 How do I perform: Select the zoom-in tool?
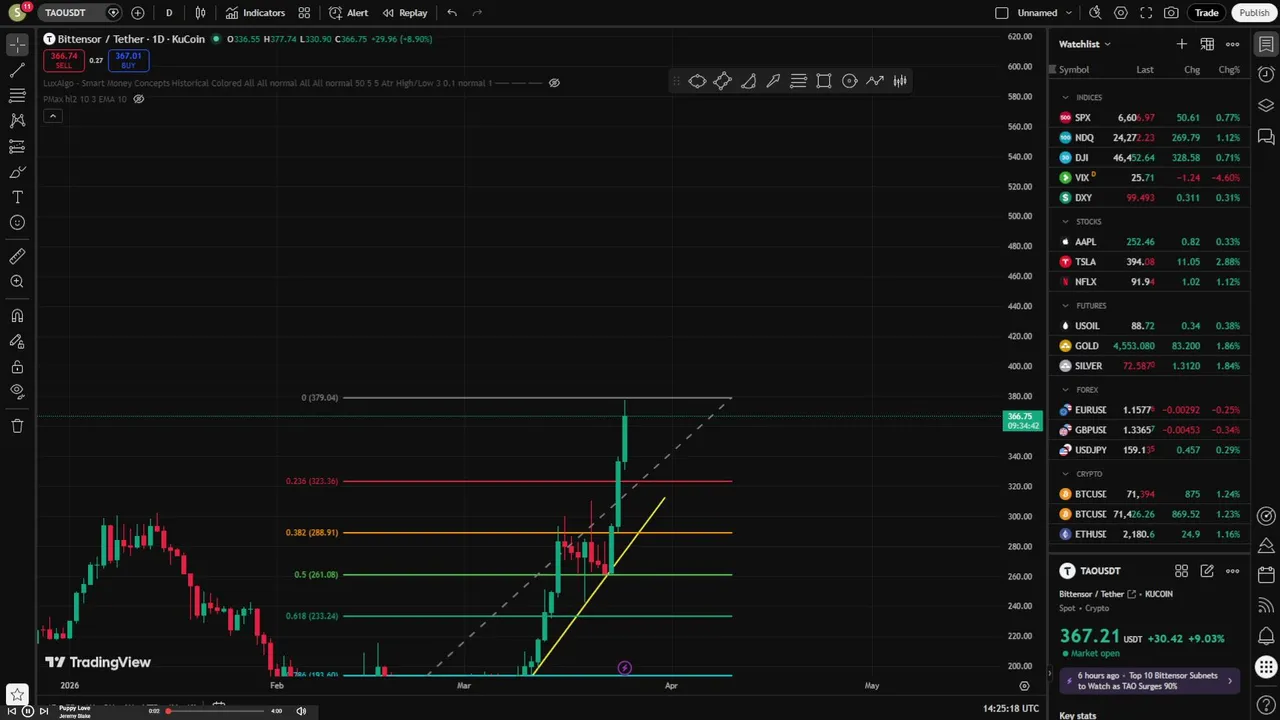(x=17, y=282)
